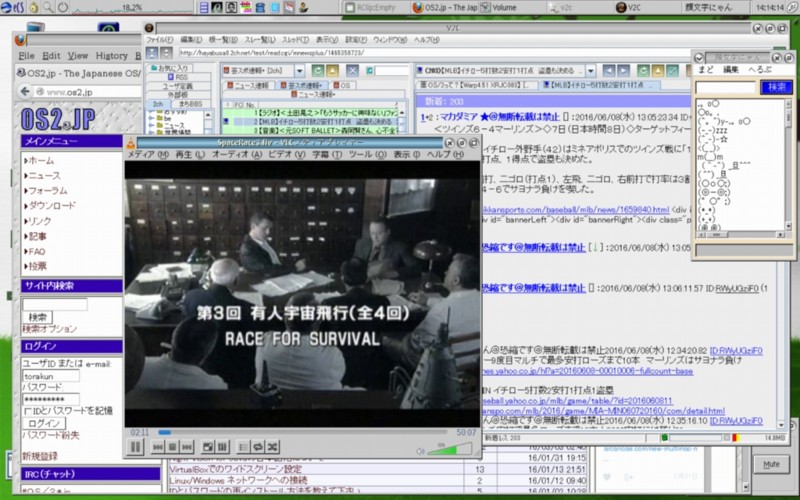Open V2C 設定 menu
Screen dimensions: 800x500
click(356, 40)
